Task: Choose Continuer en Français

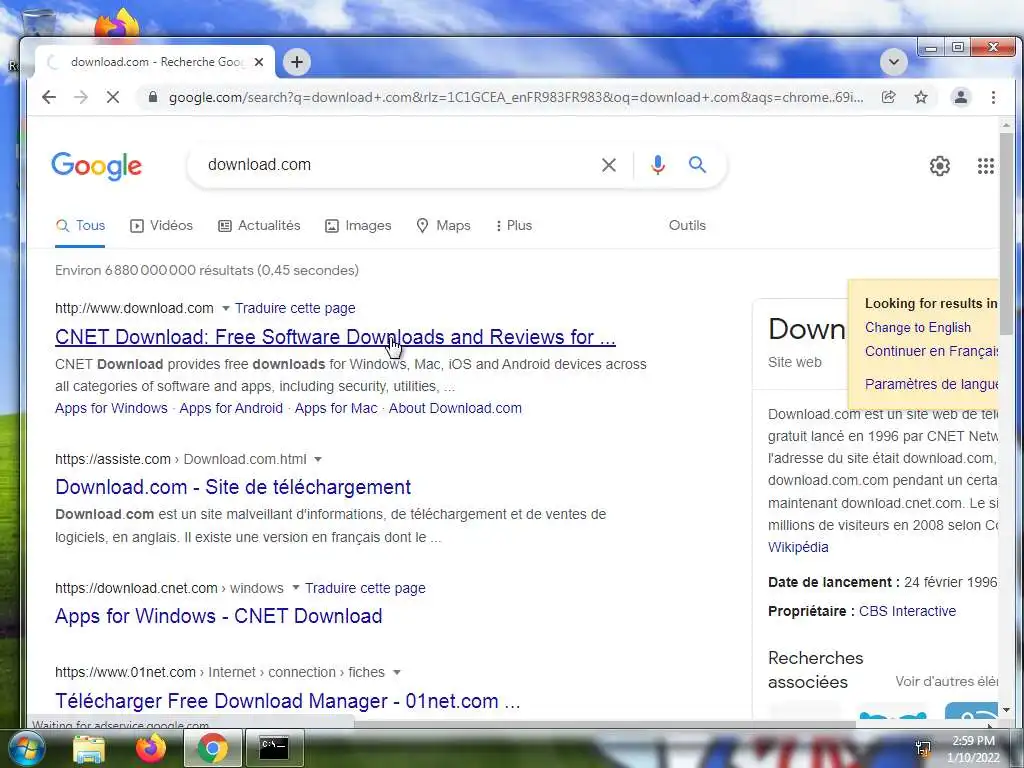Action: pyautogui.click(x=931, y=351)
